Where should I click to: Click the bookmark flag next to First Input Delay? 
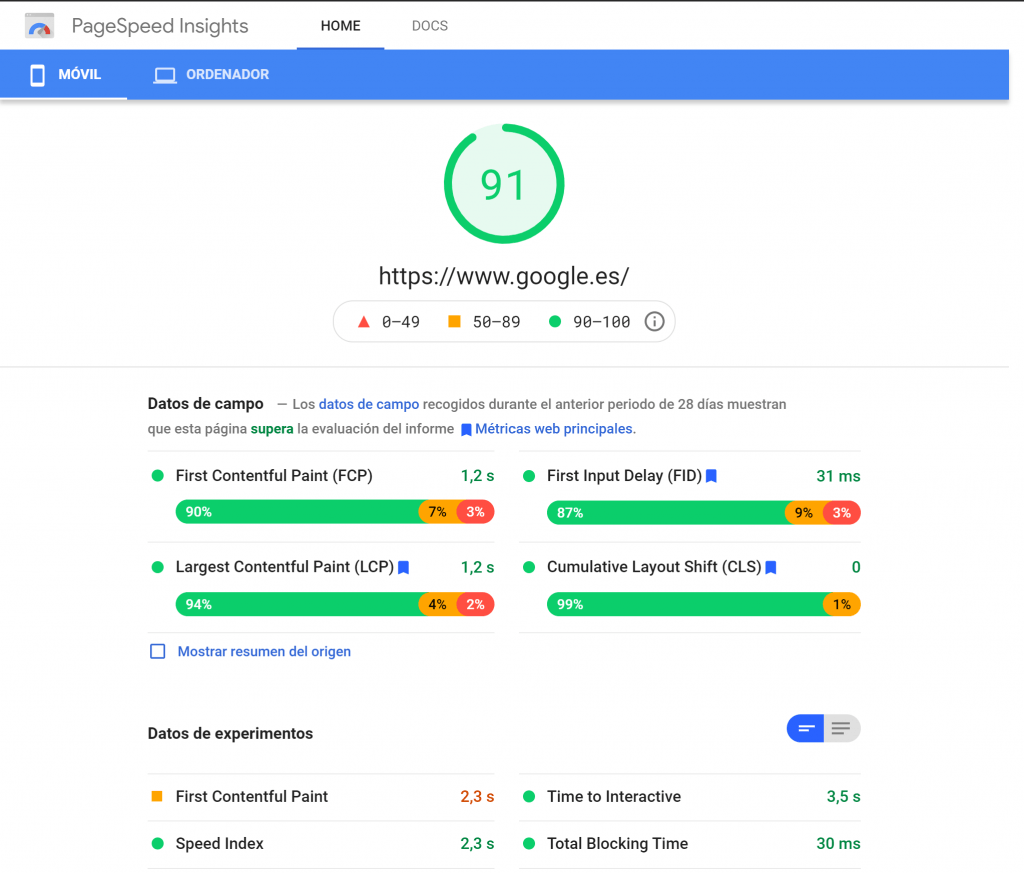(711, 476)
